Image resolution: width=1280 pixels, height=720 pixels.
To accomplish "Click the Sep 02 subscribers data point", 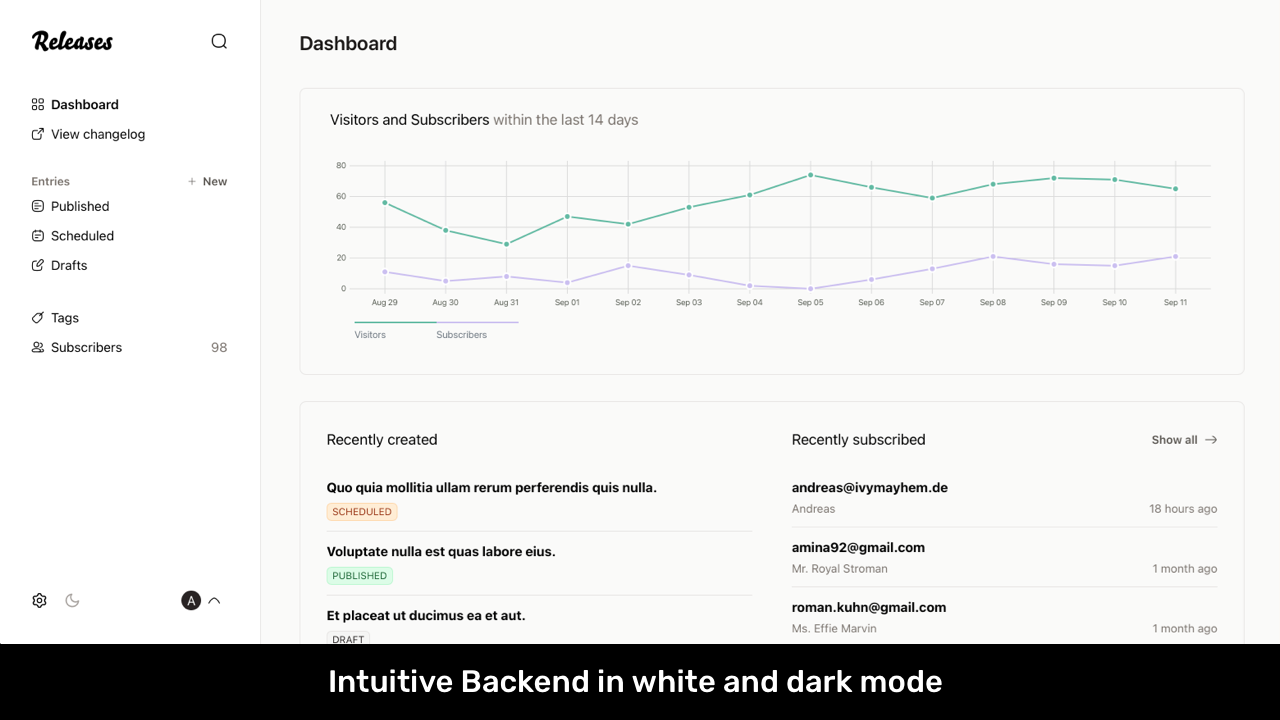I will (628, 266).
